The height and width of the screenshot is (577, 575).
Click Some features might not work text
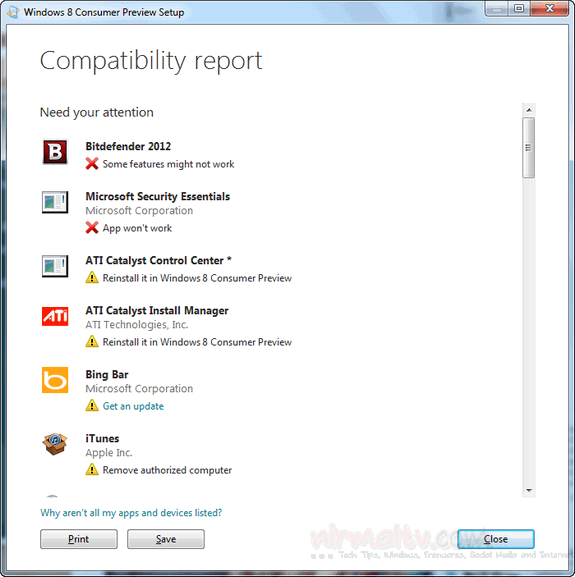pyautogui.click(x=168, y=164)
